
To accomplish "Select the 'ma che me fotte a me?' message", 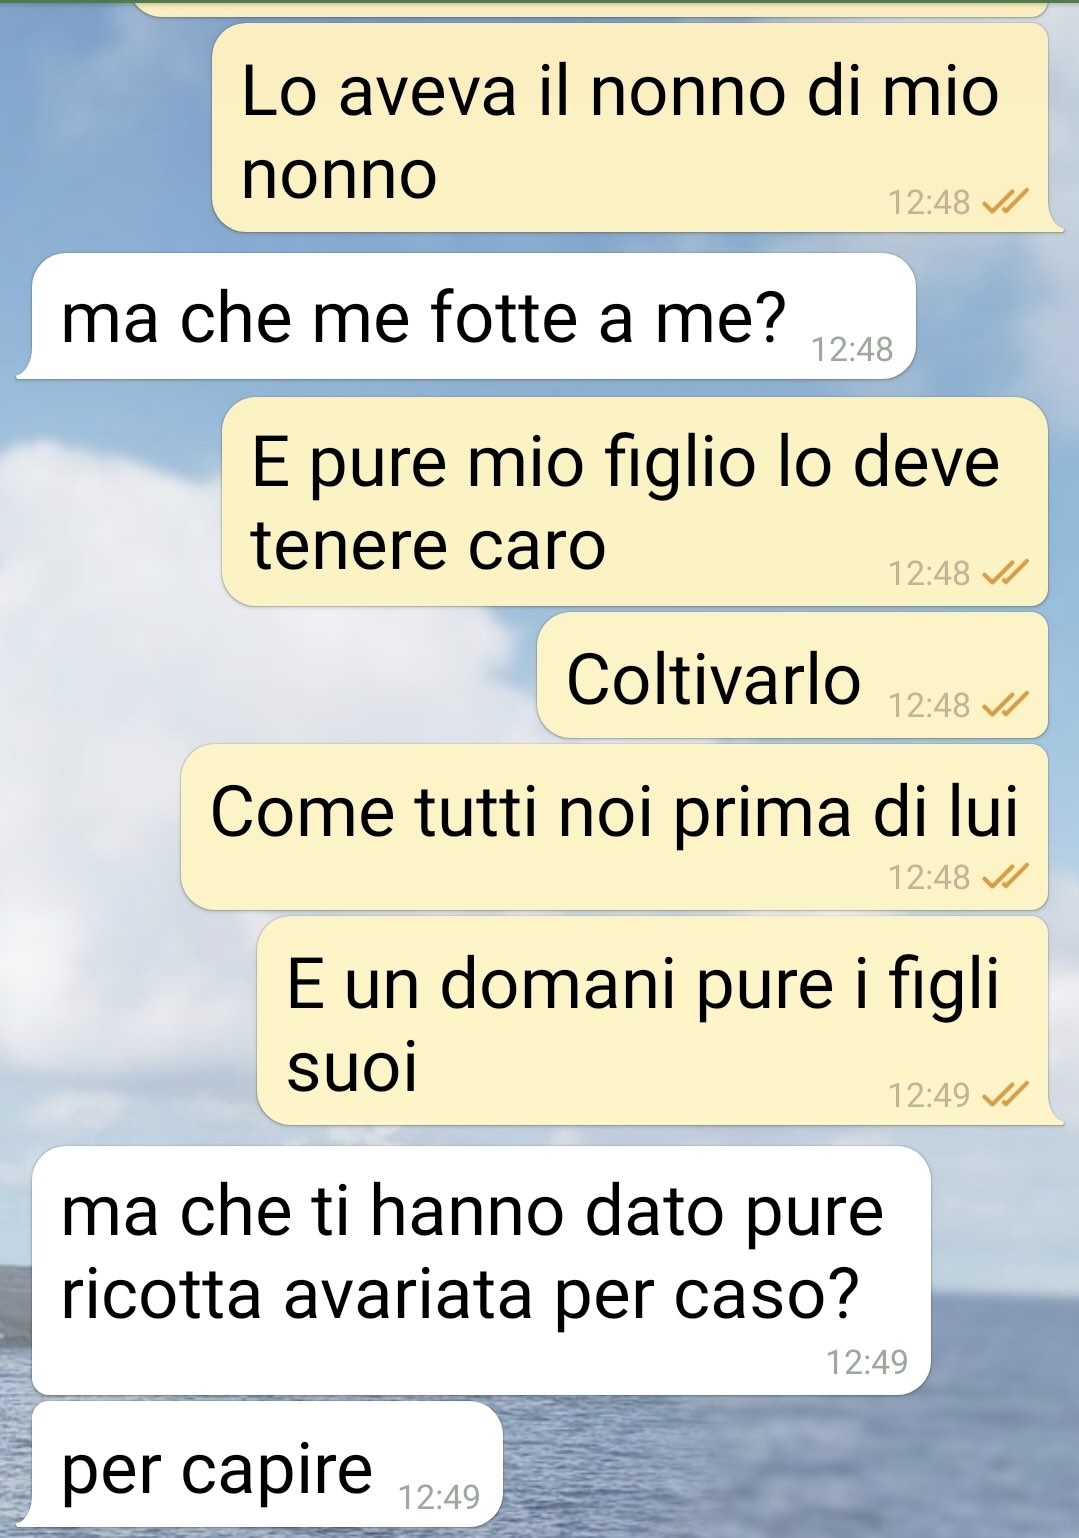I will coord(466,316).
